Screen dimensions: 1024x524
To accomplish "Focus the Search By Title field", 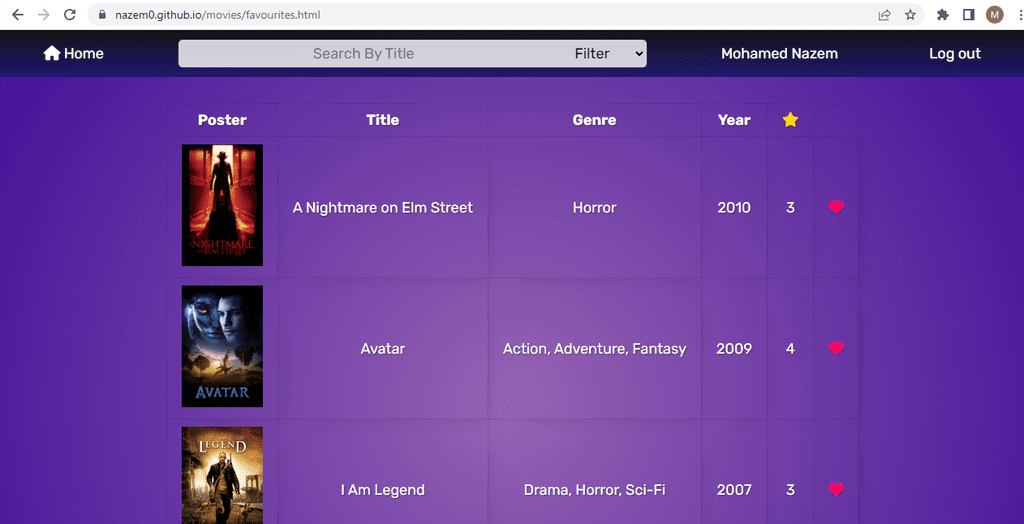I will tap(363, 54).
